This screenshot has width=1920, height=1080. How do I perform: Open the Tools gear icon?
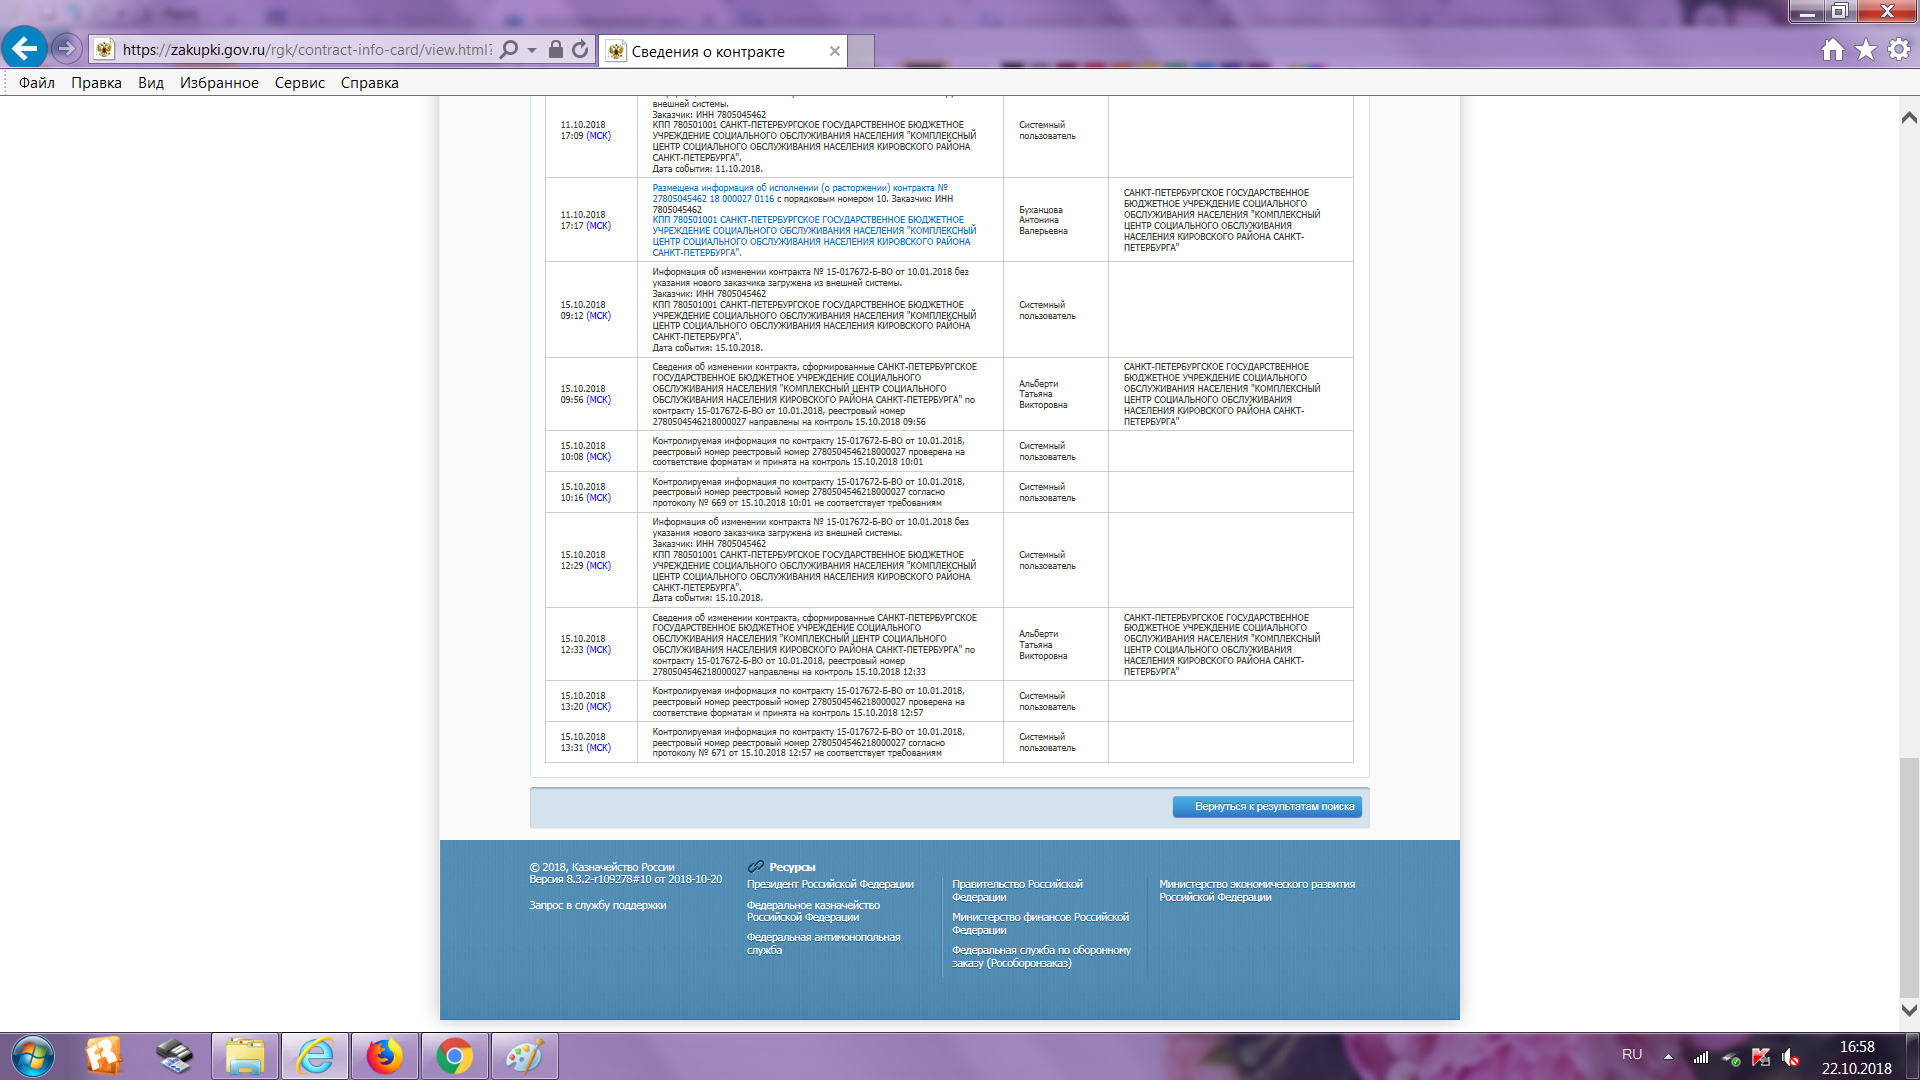(1899, 50)
